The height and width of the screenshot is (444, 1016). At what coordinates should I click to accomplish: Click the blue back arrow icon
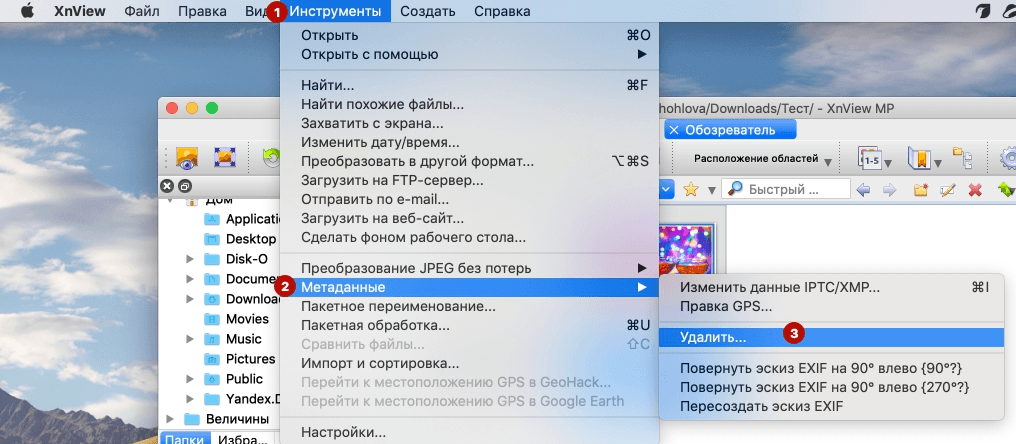click(862, 190)
